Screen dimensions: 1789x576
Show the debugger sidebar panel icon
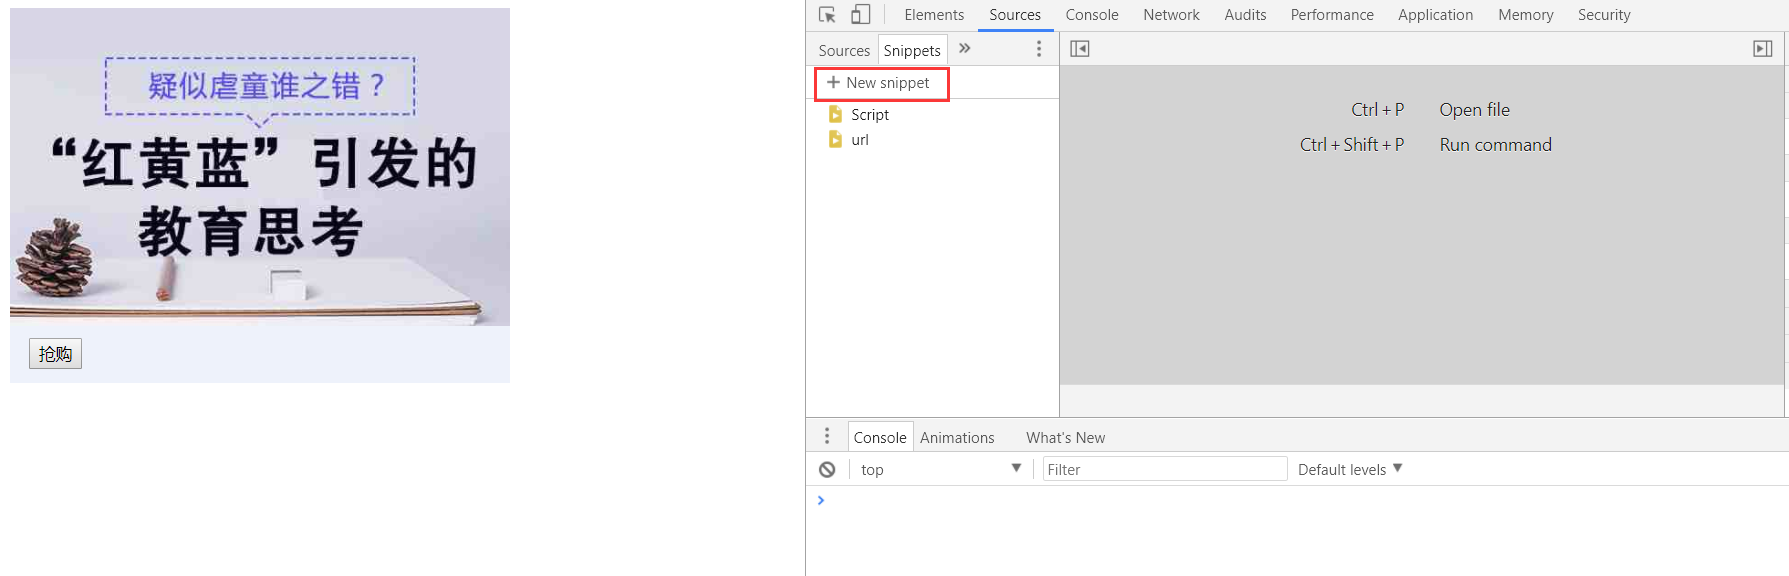pos(1763,49)
